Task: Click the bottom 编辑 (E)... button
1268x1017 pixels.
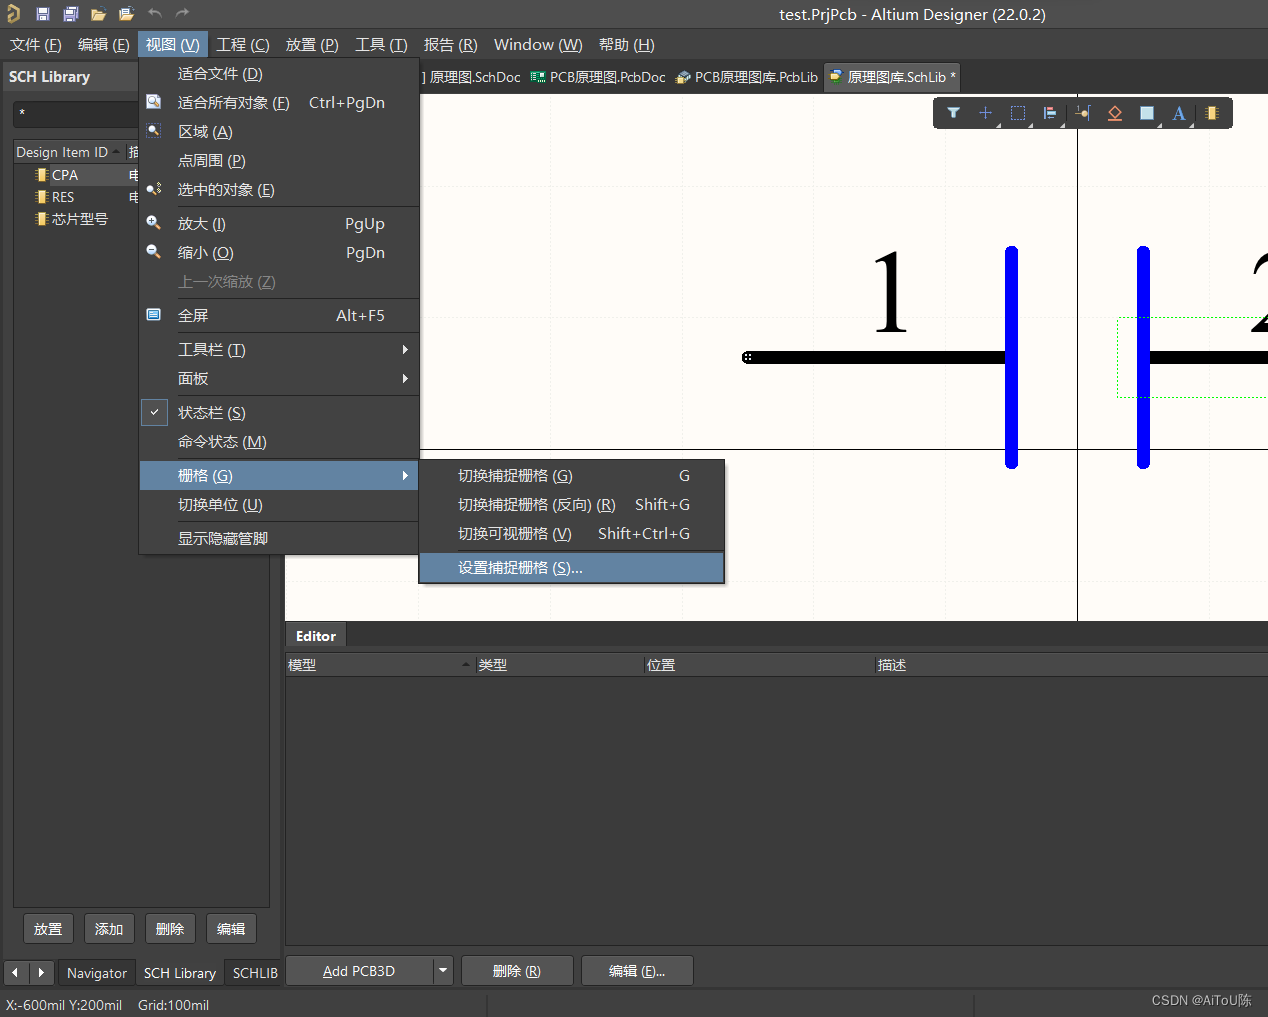Action: [x=637, y=971]
